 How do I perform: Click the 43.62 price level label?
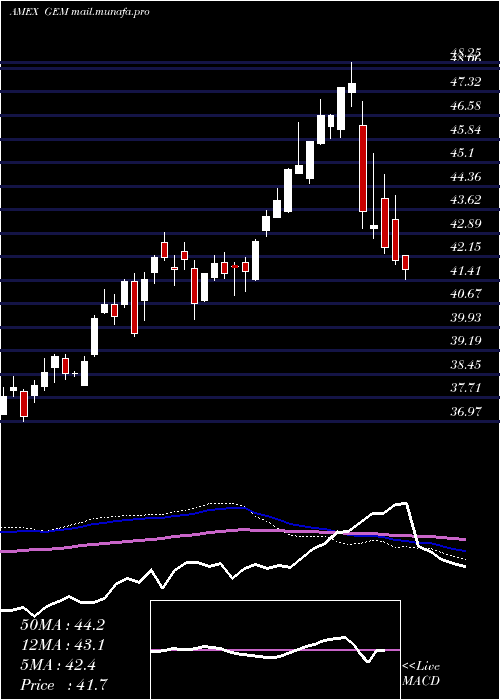tap(466, 200)
